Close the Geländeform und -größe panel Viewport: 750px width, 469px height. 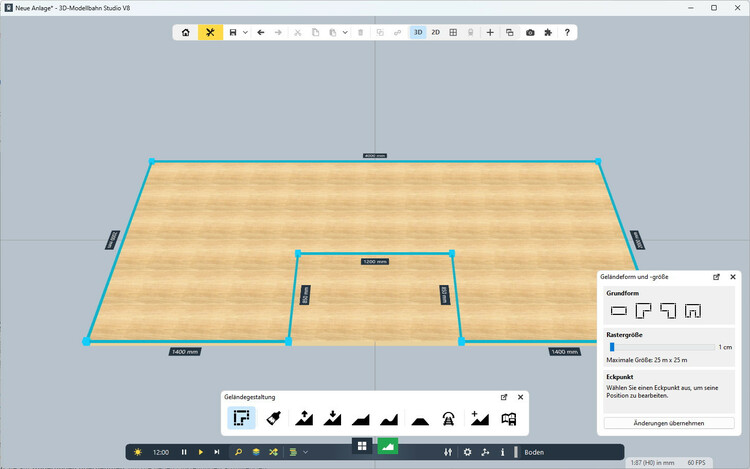tap(733, 277)
